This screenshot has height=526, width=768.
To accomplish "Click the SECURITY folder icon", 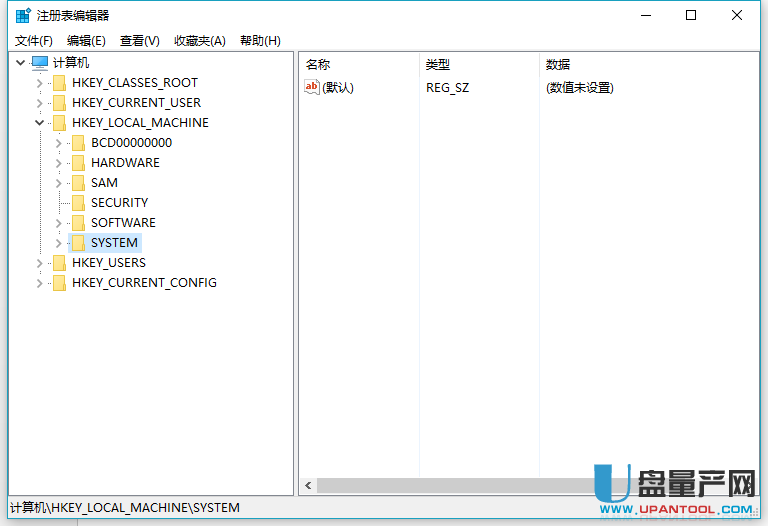I will click(x=78, y=203).
